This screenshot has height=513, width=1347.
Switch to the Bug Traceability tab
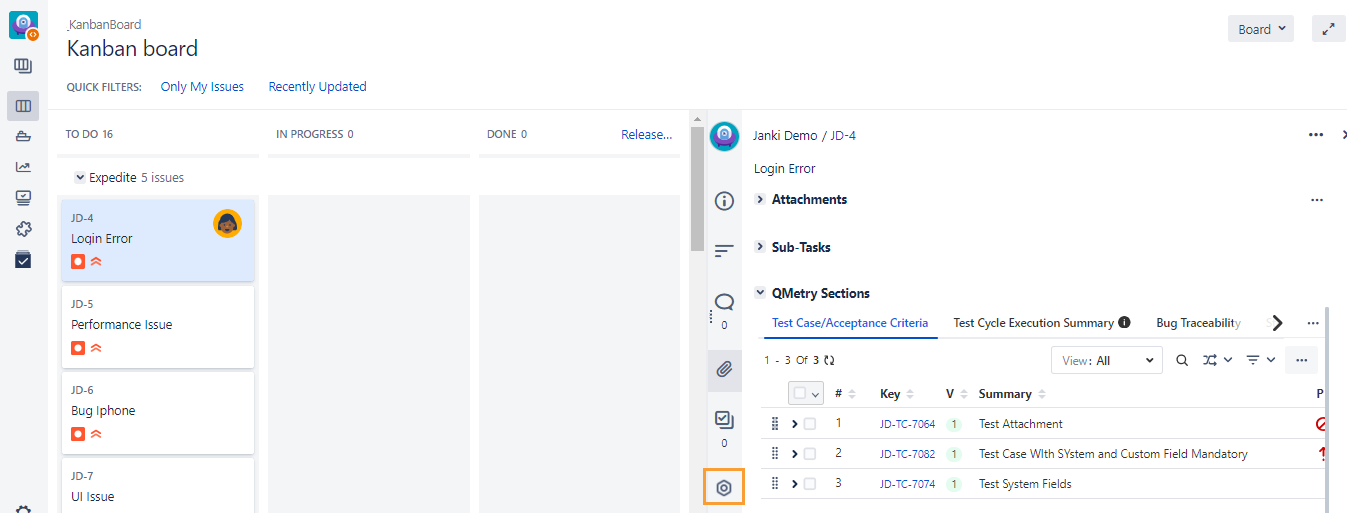1198,323
